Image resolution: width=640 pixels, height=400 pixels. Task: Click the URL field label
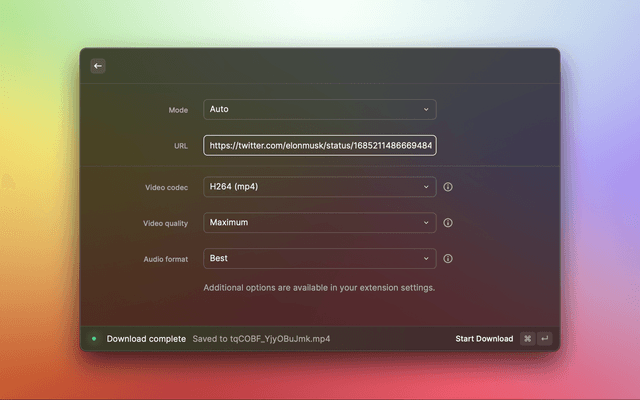[x=180, y=146]
